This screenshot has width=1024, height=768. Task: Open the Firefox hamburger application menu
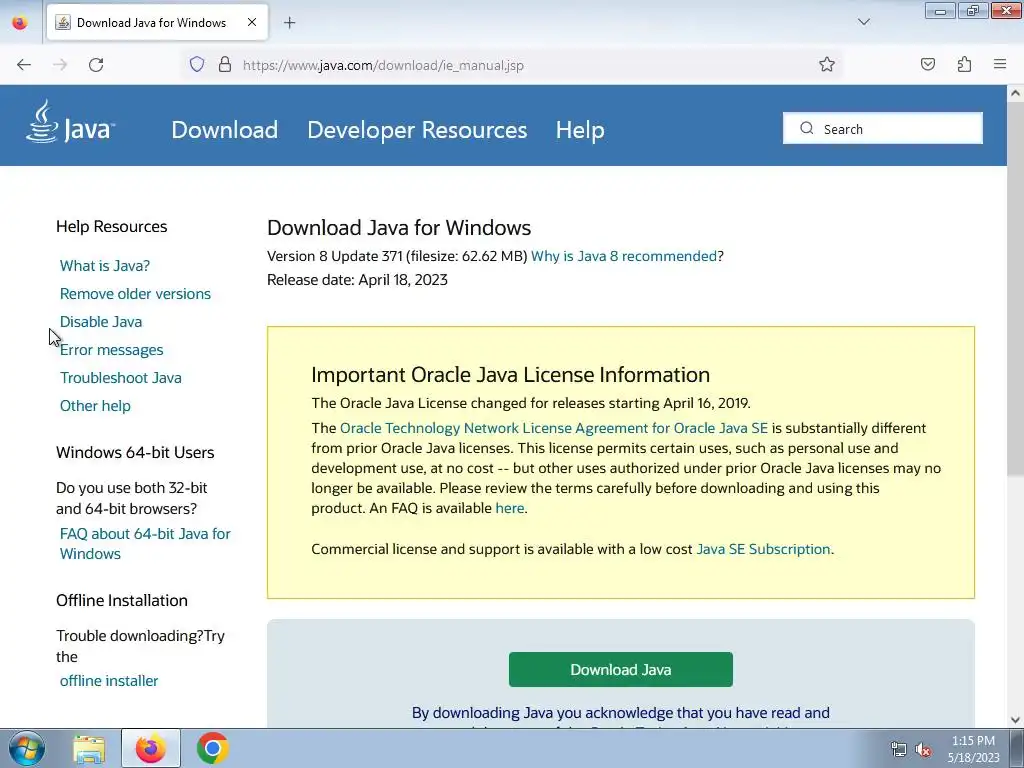pos(1000,65)
